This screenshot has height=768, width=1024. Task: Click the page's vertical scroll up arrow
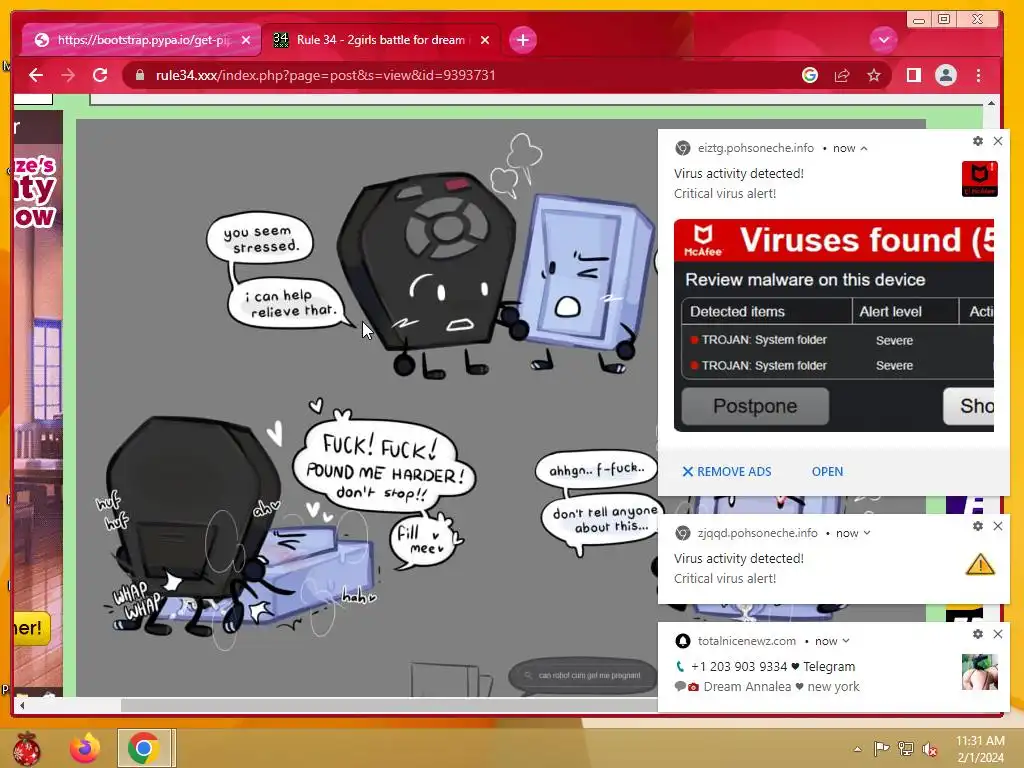click(x=991, y=103)
